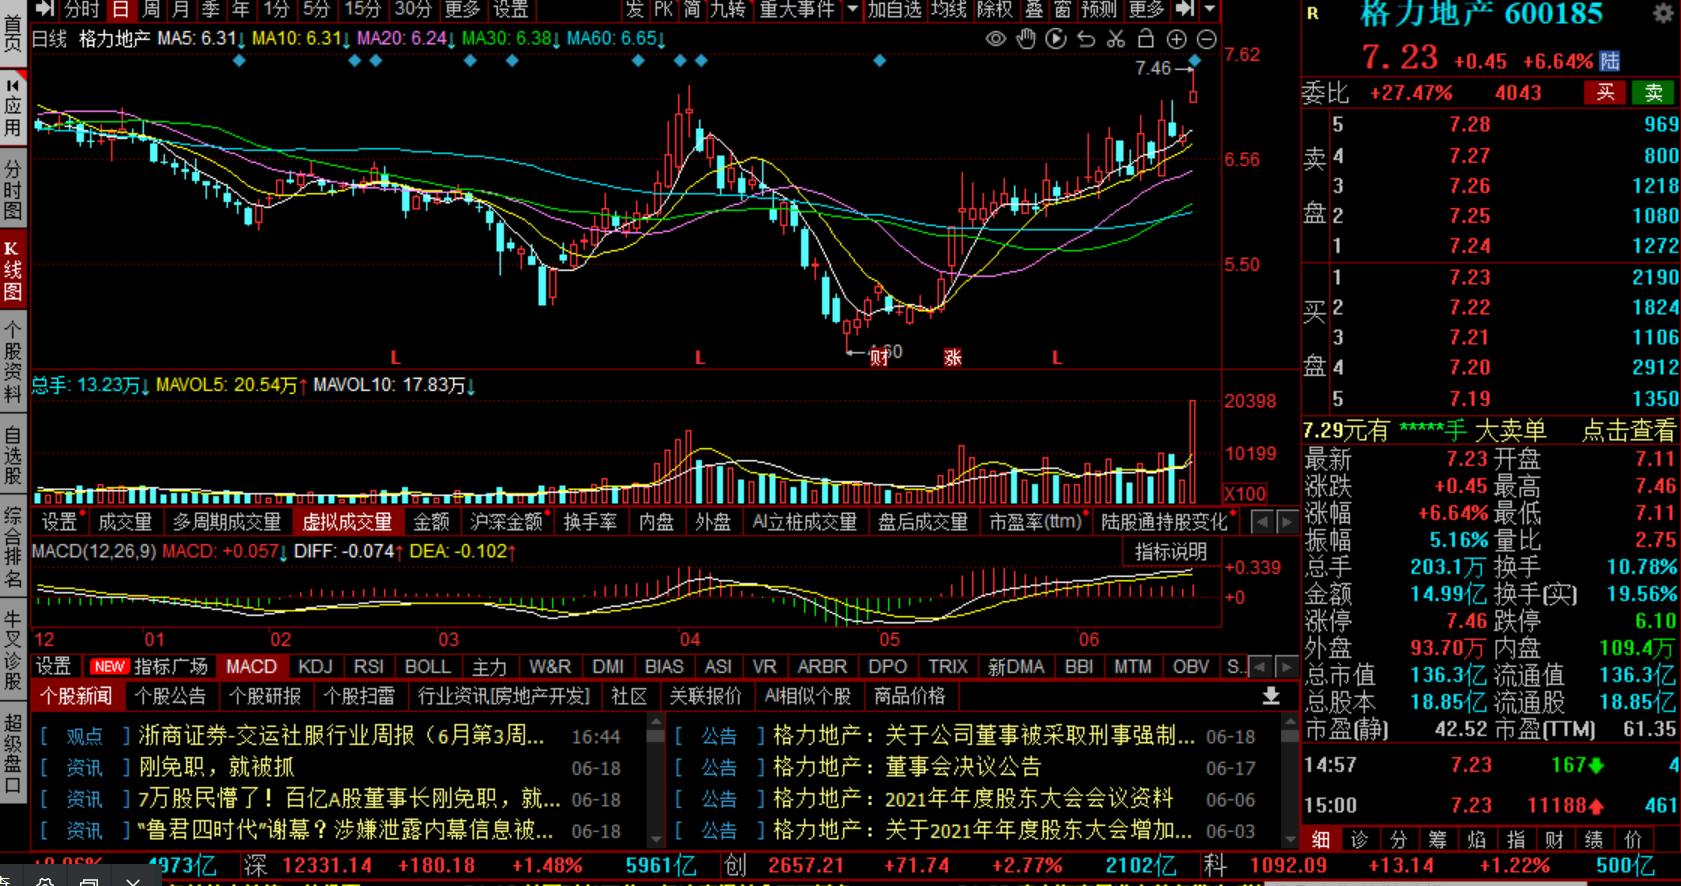Open the gear settings icon beside stock title
The image size is (1681, 886).
click(x=1662, y=14)
